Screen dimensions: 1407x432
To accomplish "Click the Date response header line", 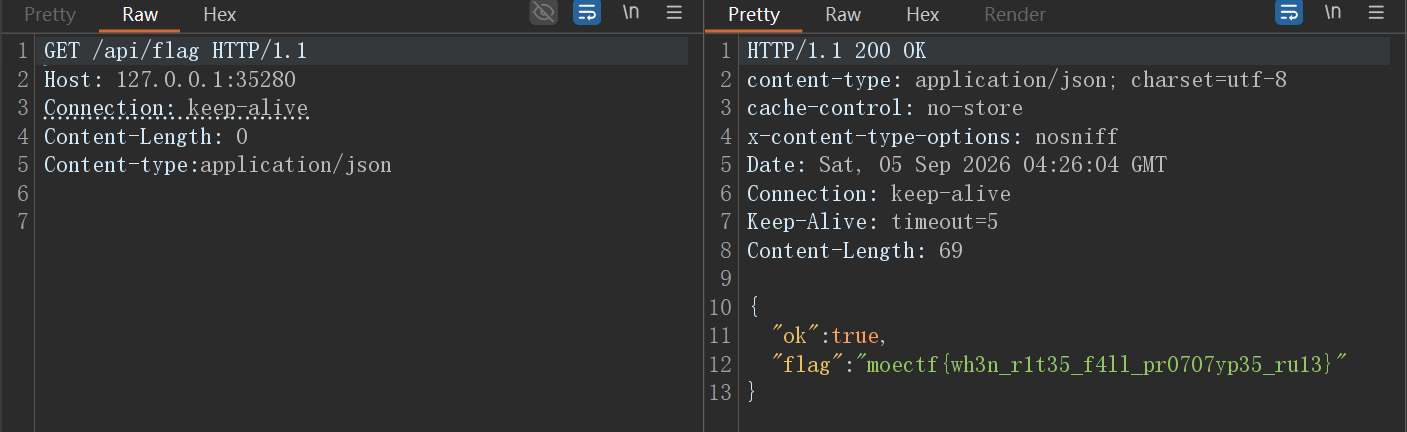I will point(957,165).
